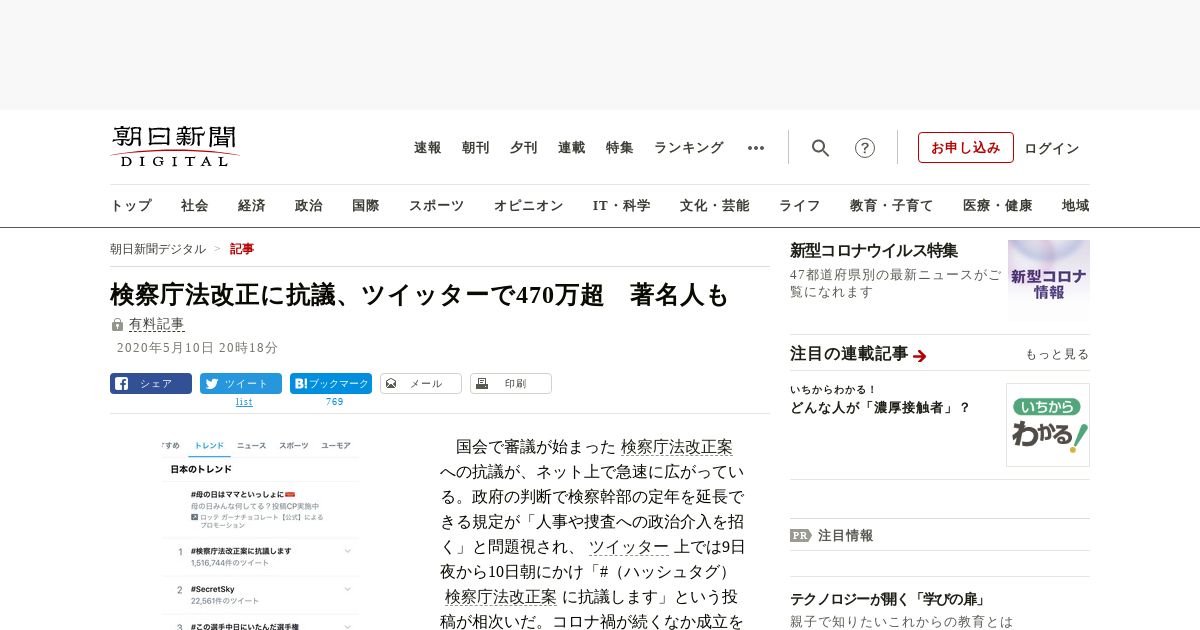The image size is (1200, 630).
Task: Send article by メール button
Action: [421, 383]
